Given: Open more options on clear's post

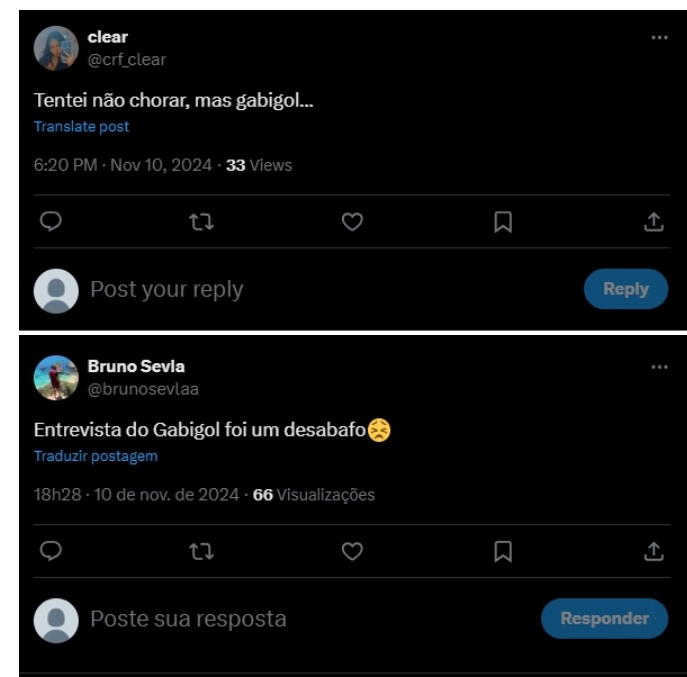Looking at the screenshot, I should click(659, 38).
